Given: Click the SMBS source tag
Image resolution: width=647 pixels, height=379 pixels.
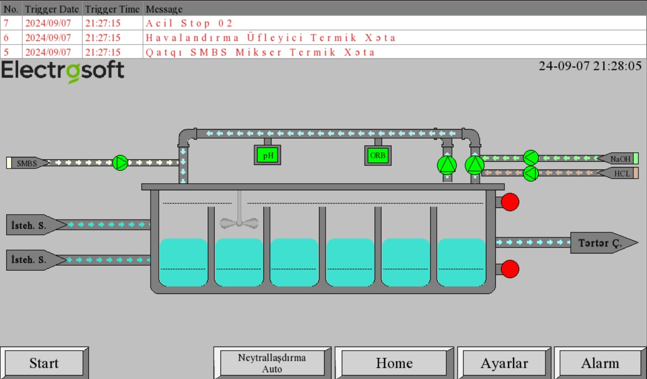Looking at the screenshot, I should click(28, 163).
